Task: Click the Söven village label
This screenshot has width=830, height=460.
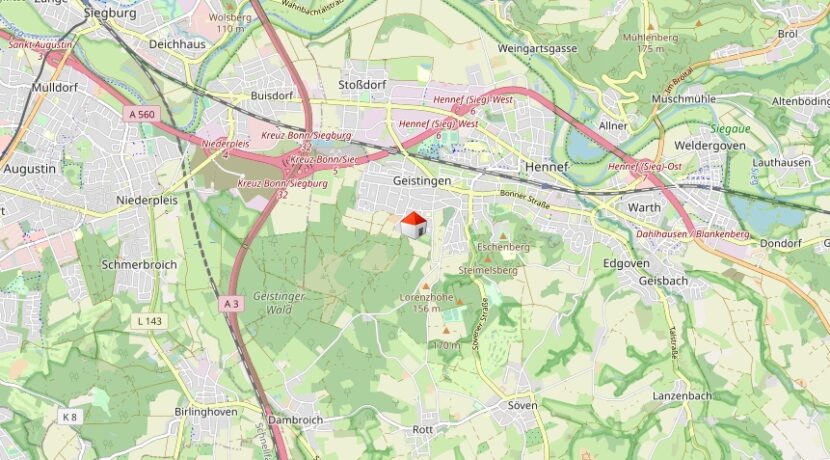Action: 522,405
